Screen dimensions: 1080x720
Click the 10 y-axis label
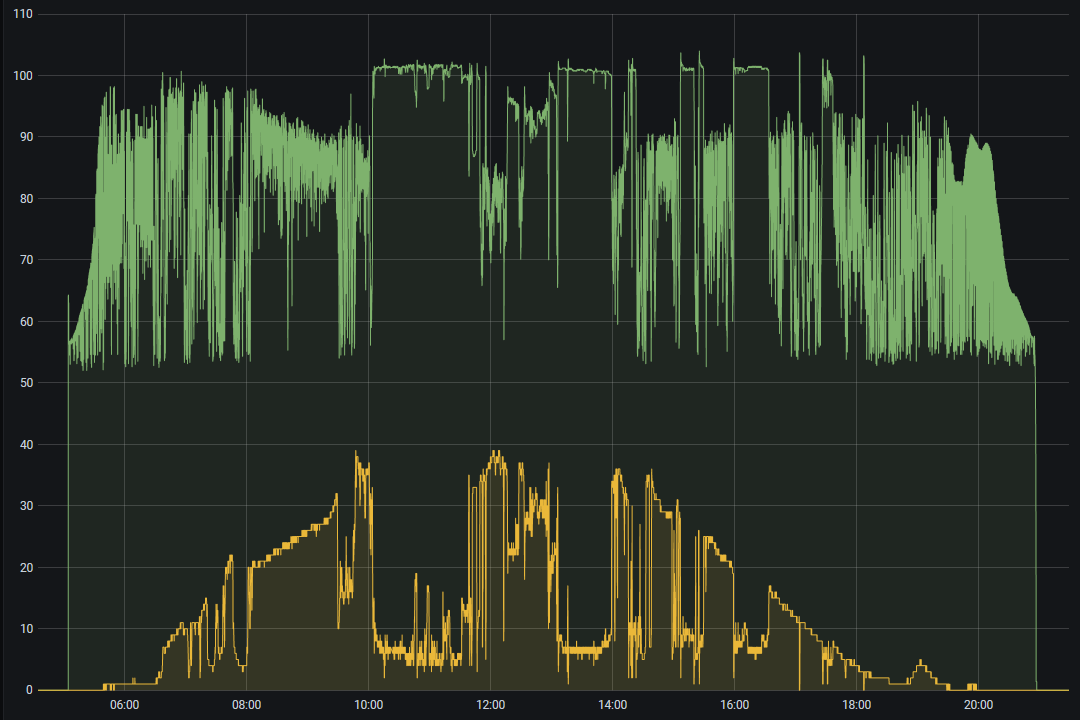26,628
